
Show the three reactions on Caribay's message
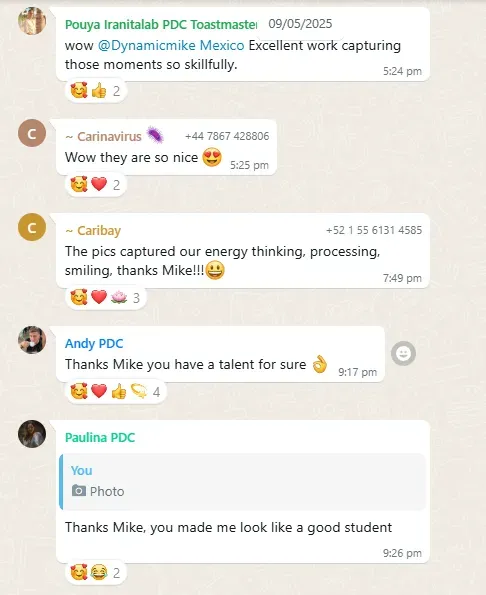[105, 298]
